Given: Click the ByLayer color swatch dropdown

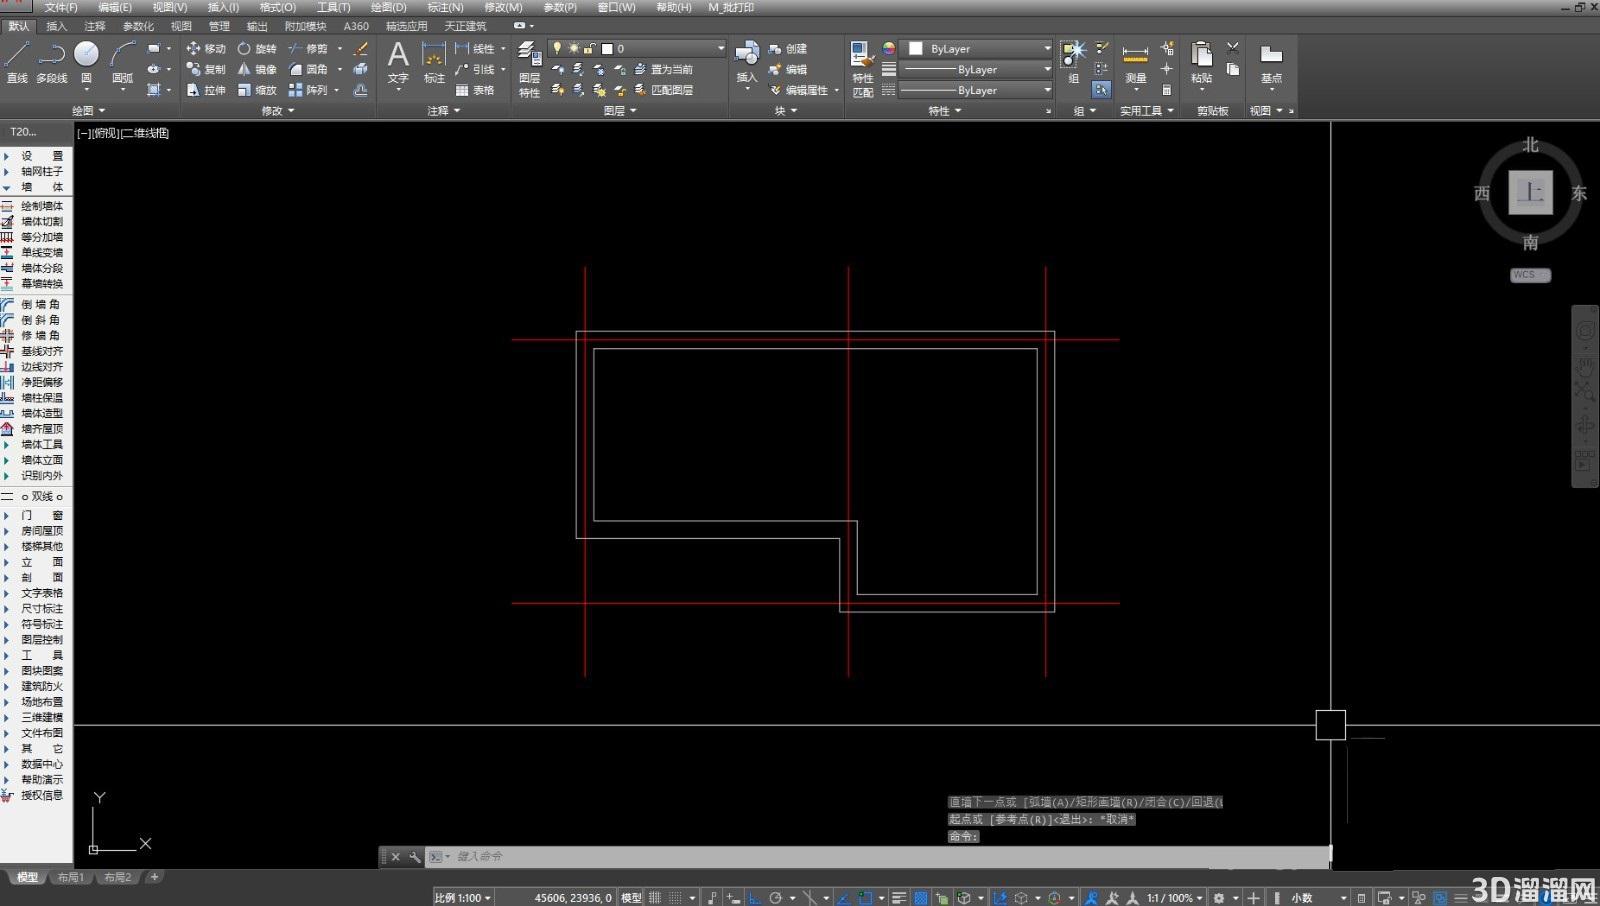Looking at the screenshot, I should tap(977, 48).
